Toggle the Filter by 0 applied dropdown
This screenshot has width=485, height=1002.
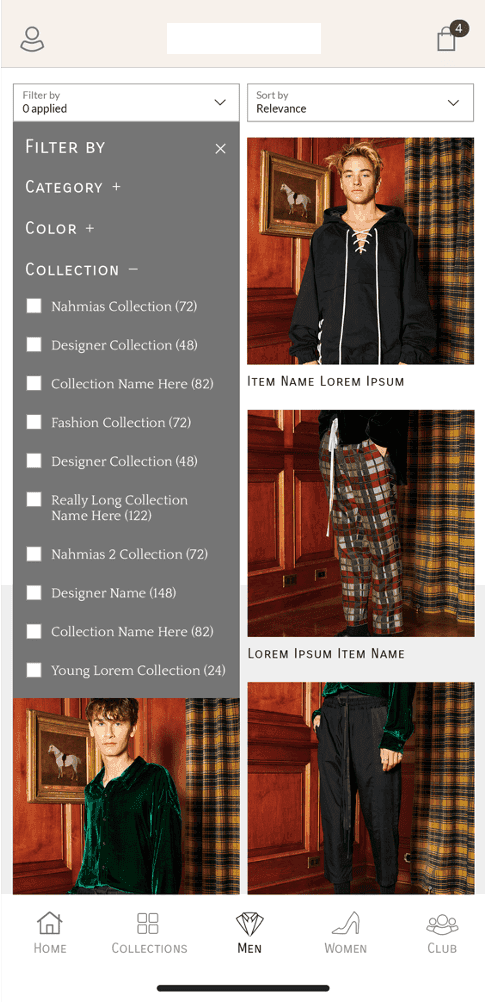pos(126,102)
